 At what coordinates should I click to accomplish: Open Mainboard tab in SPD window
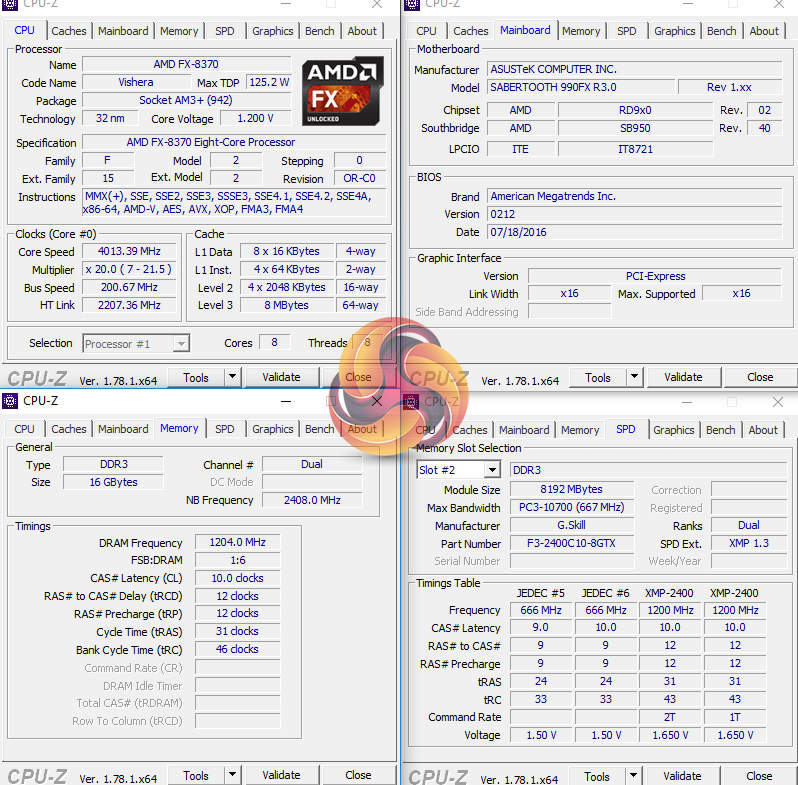pyautogui.click(x=524, y=430)
